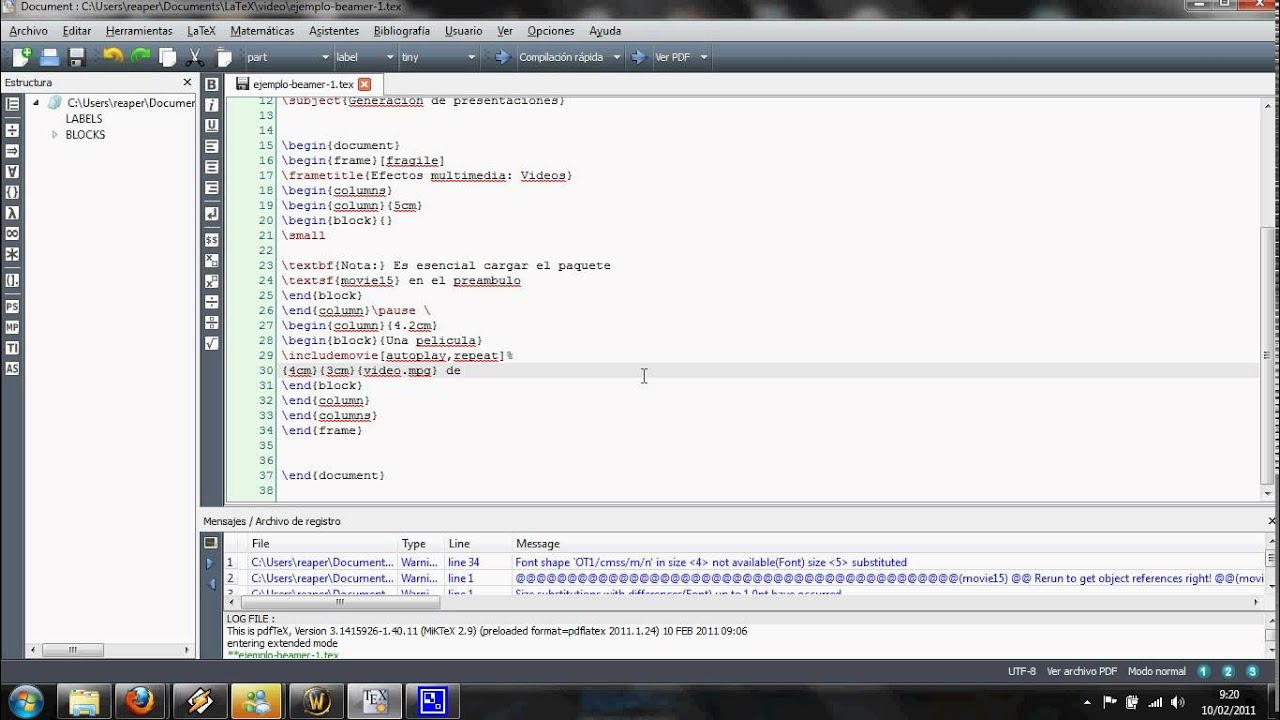Screen dimensions: 1280x720
Task: Open the relation symbols (÷) panel
Action: coord(12,130)
